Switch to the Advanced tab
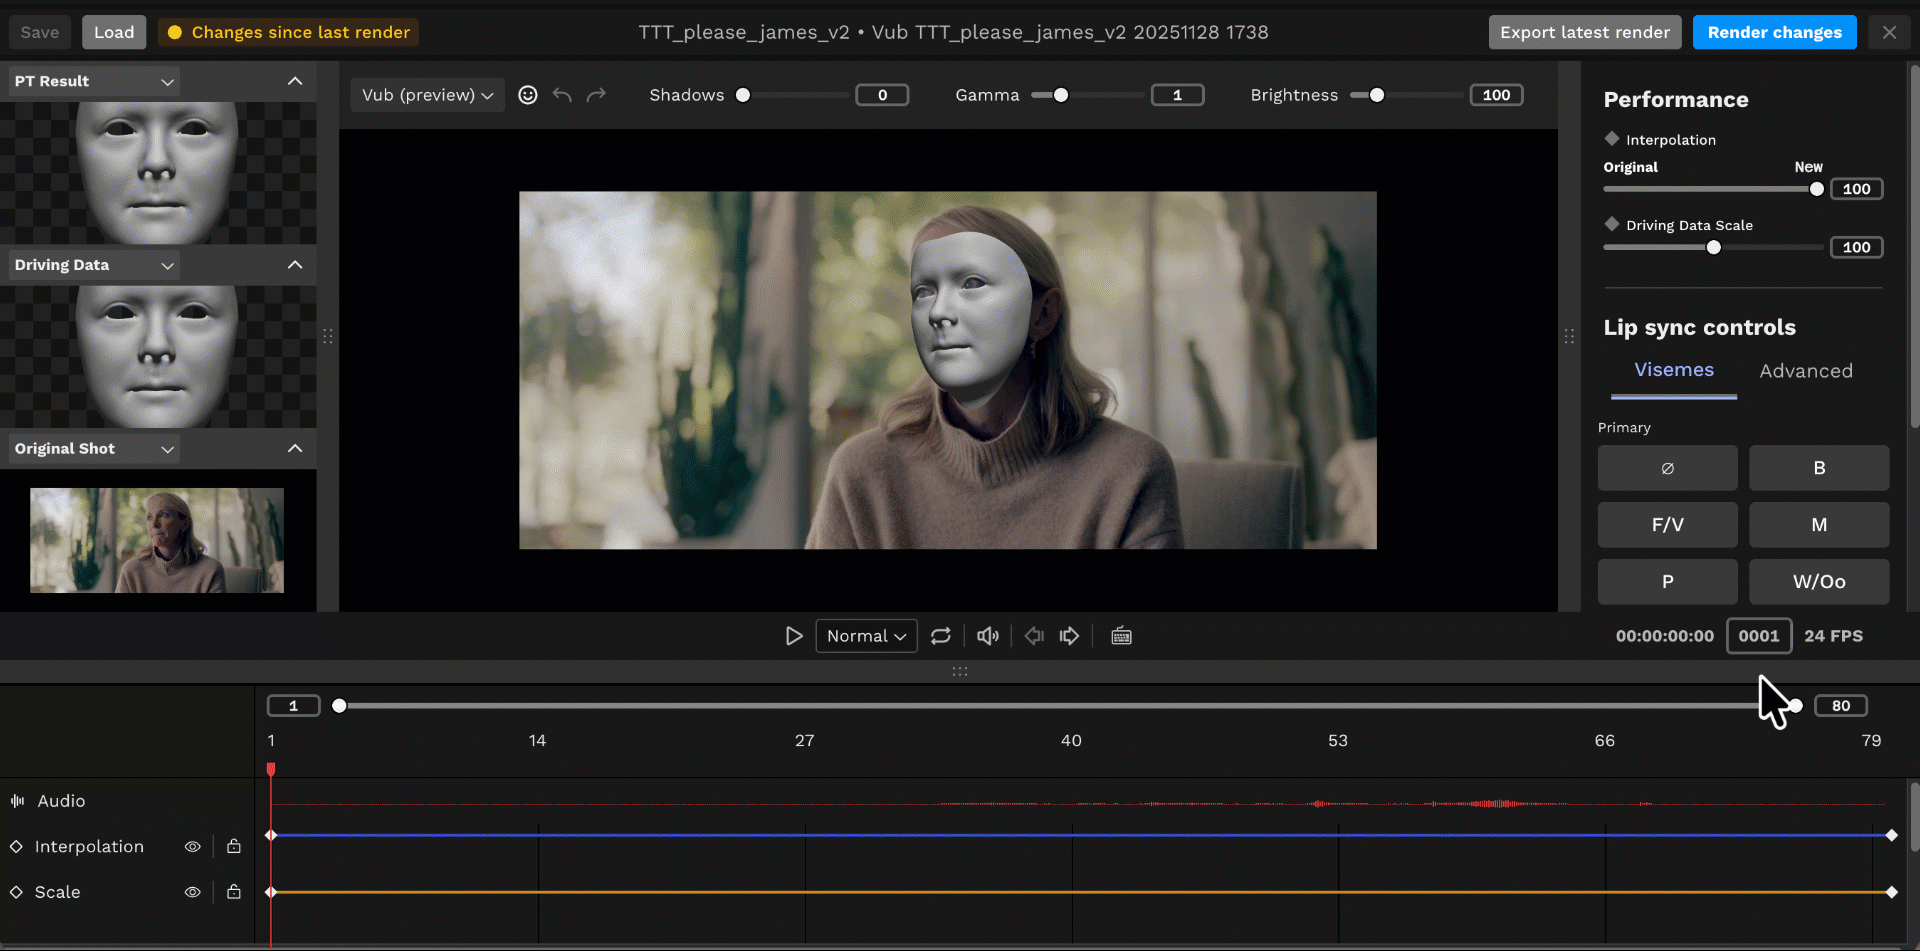This screenshot has width=1920, height=951. (x=1805, y=371)
